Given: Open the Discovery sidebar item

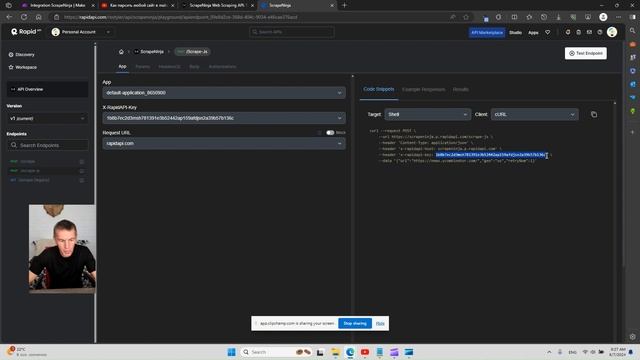Looking at the screenshot, I should point(22,54).
